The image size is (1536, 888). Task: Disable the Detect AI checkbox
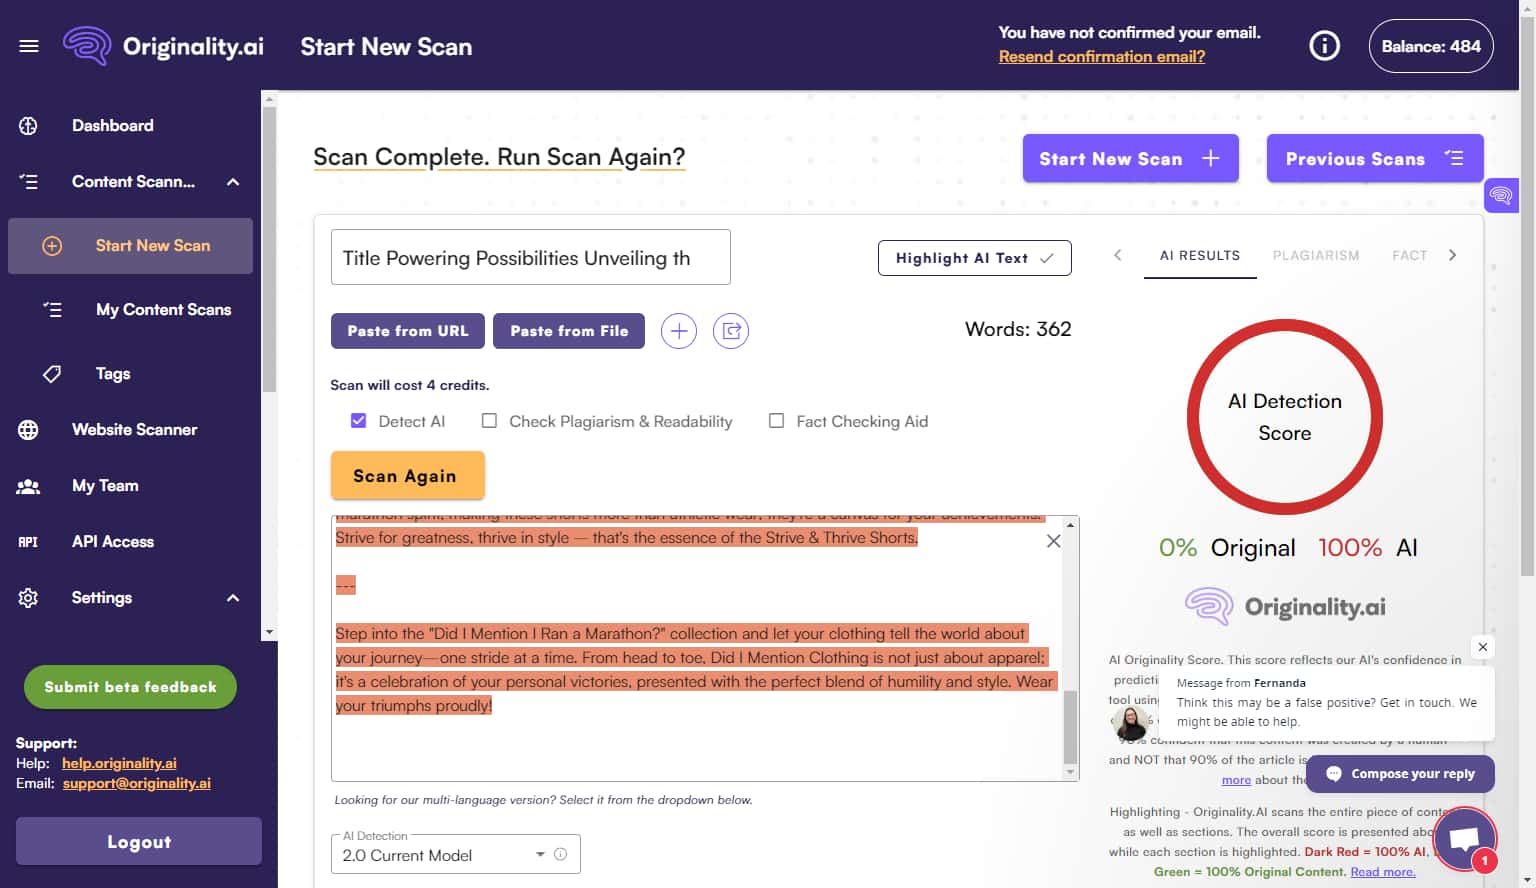tap(358, 420)
